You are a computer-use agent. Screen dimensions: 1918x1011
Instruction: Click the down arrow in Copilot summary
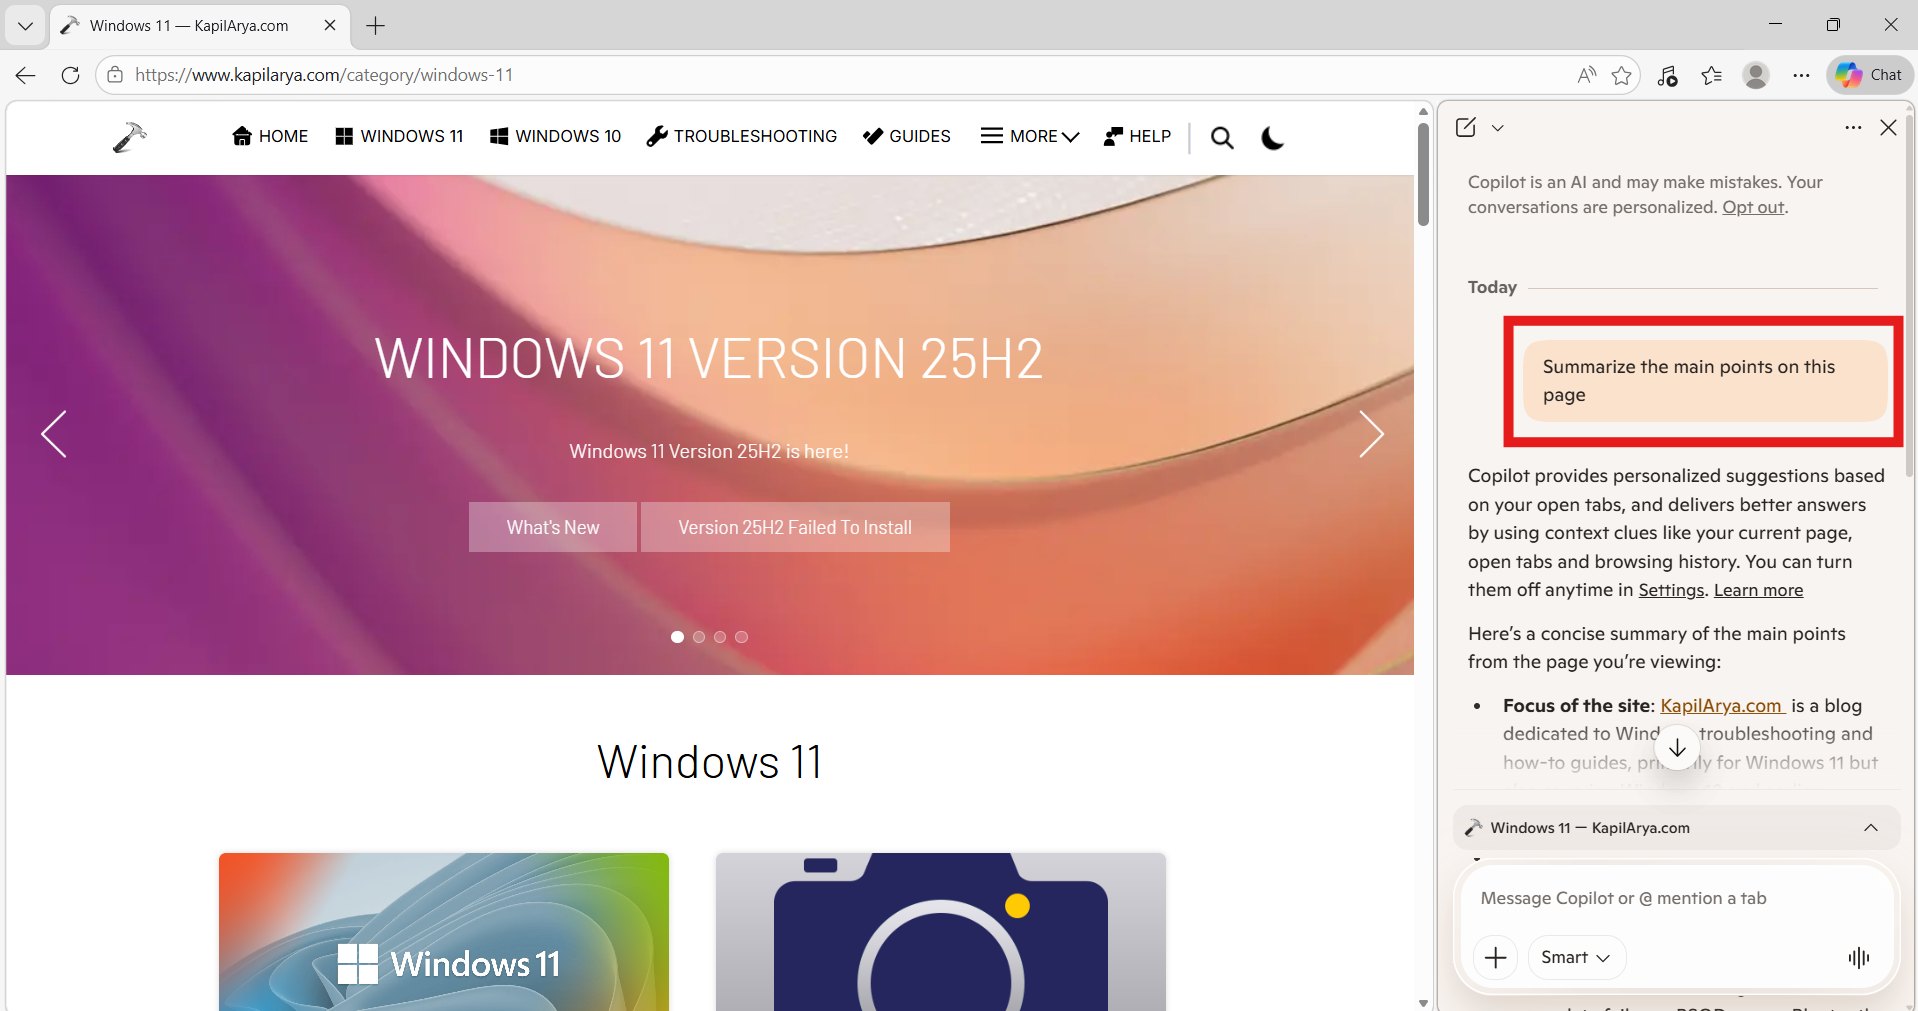click(x=1677, y=746)
